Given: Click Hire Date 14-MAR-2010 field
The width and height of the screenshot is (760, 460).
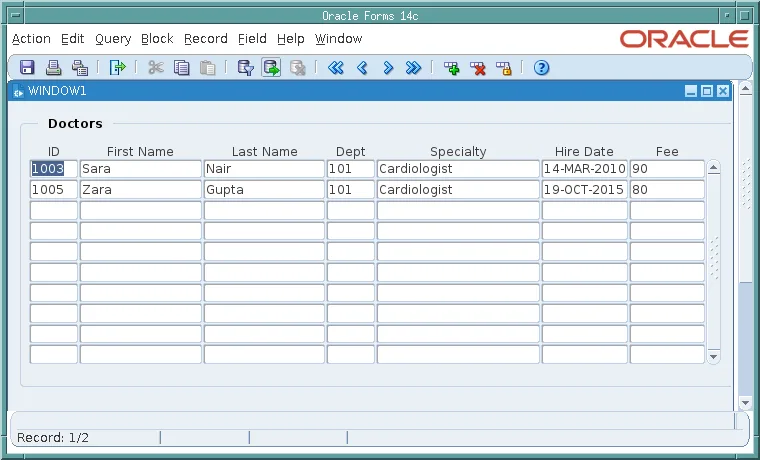Looking at the screenshot, I should tap(585, 169).
